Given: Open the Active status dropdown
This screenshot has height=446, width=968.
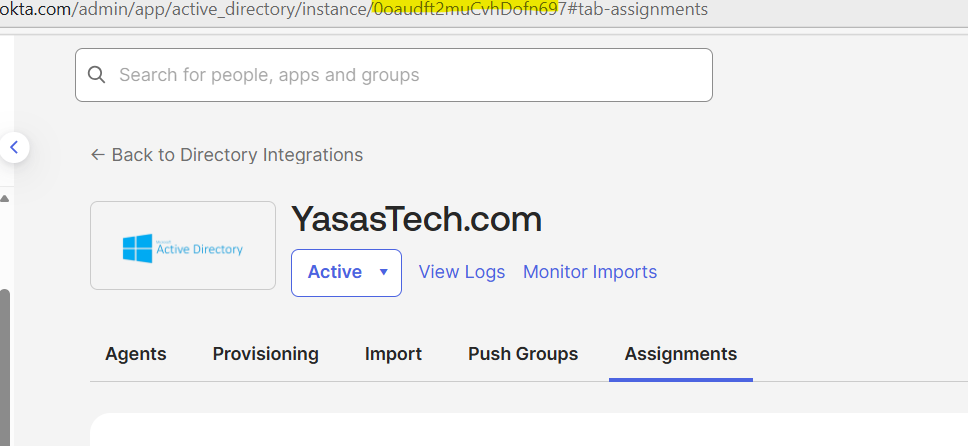Looking at the screenshot, I should pos(346,272).
